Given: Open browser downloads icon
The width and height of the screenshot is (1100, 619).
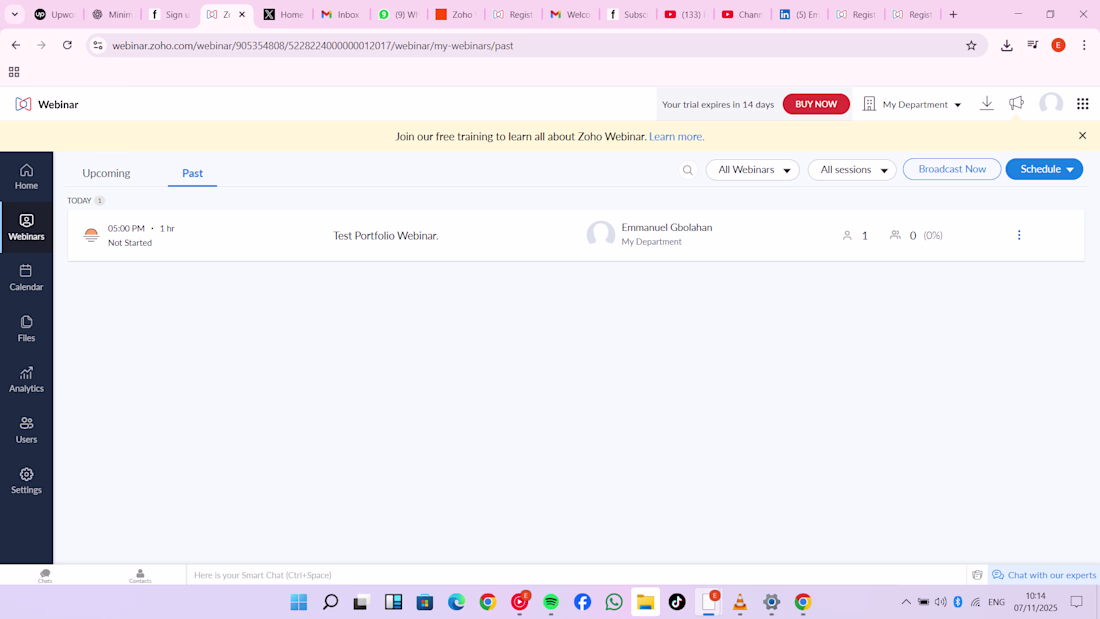Looking at the screenshot, I should (x=1007, y=46).
